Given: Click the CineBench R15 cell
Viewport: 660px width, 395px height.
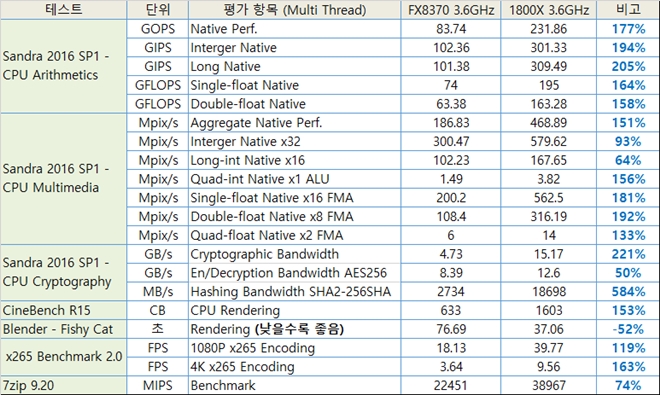Looking at the screenshot, I should [64, 310].
